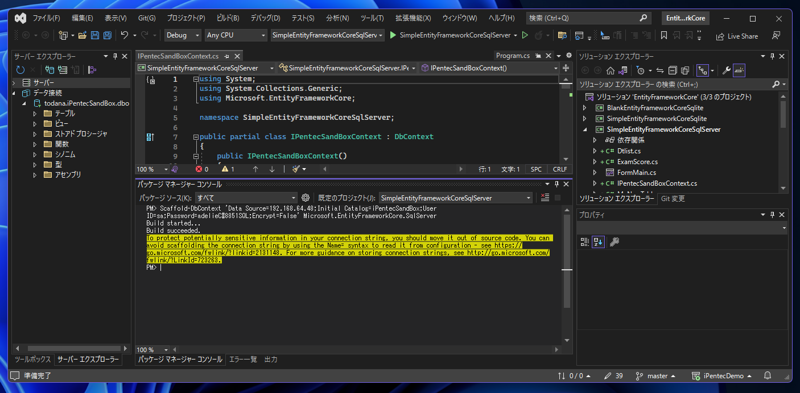Click the Package Manager settings gear icon
Screen dimensions: 800x393
click(x=306, y=198)
